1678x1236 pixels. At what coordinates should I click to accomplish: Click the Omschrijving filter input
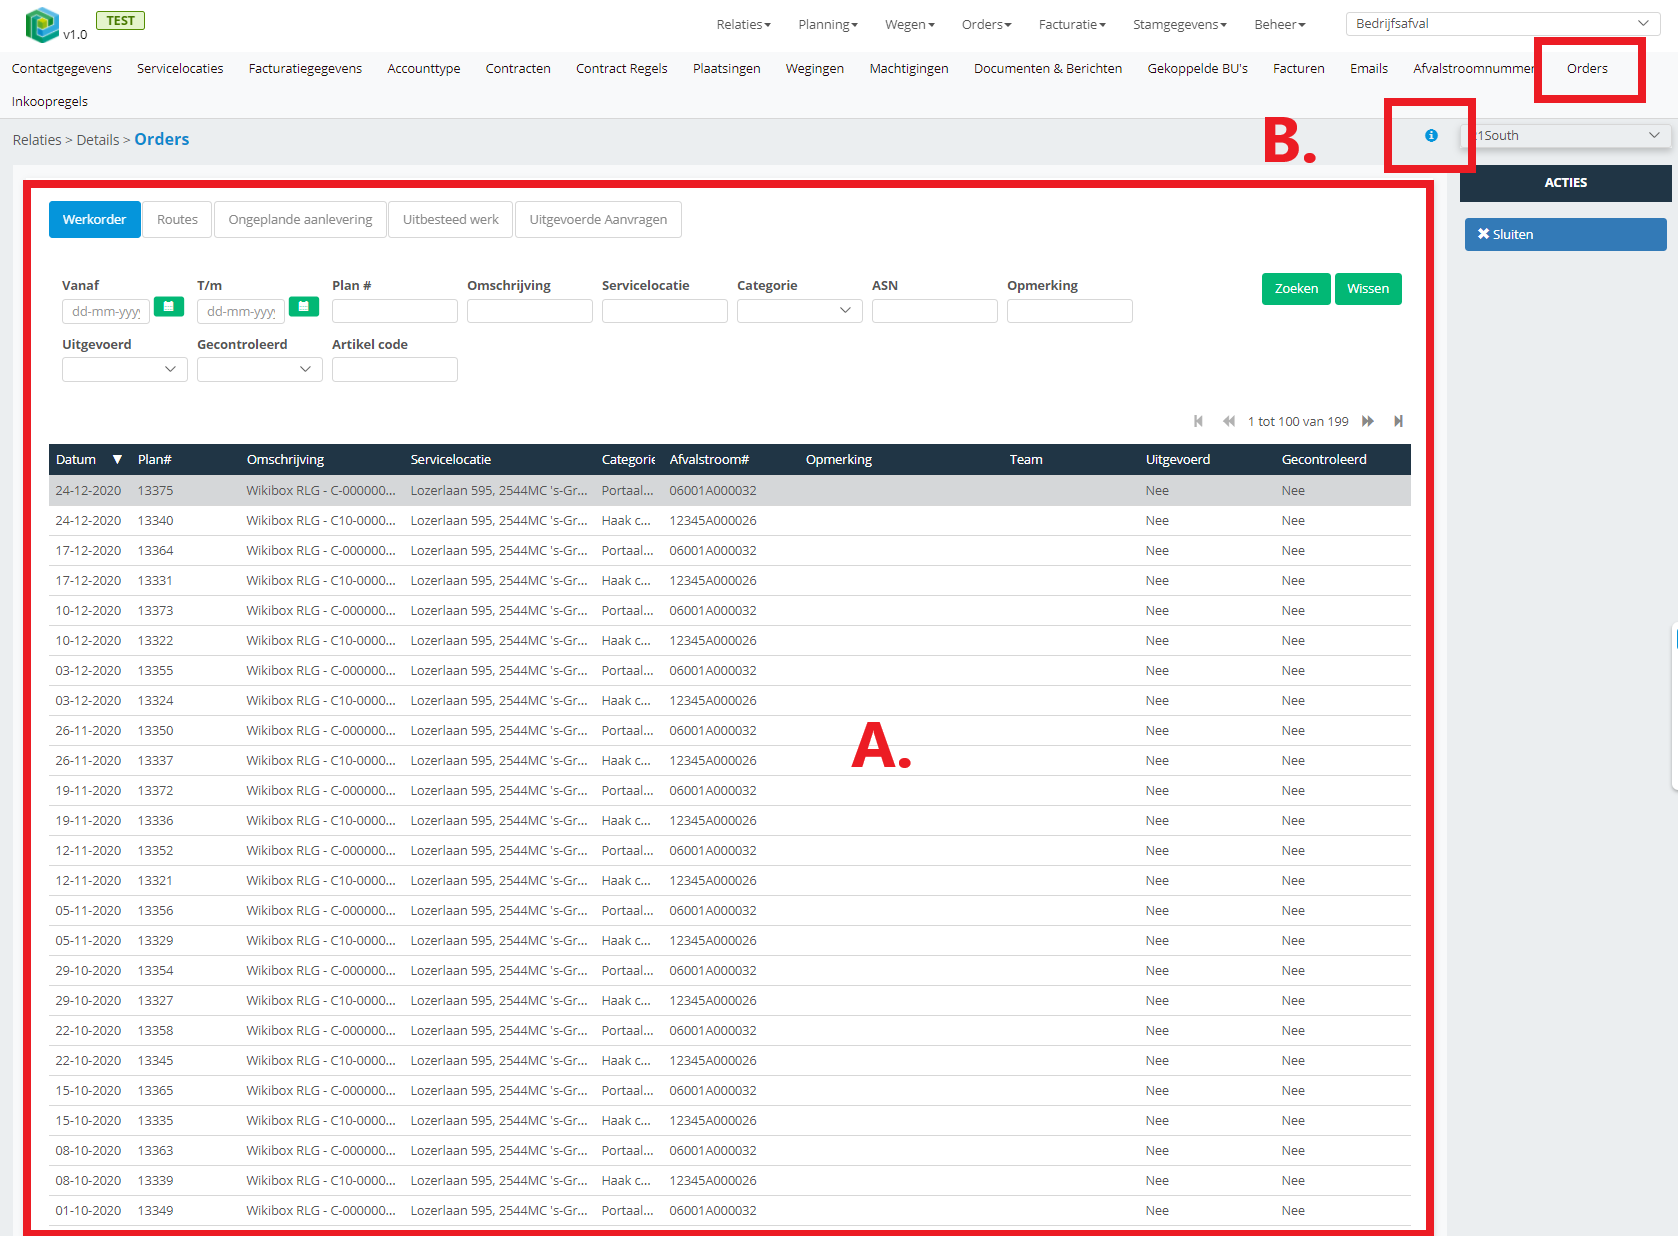[x=529, y=311]
